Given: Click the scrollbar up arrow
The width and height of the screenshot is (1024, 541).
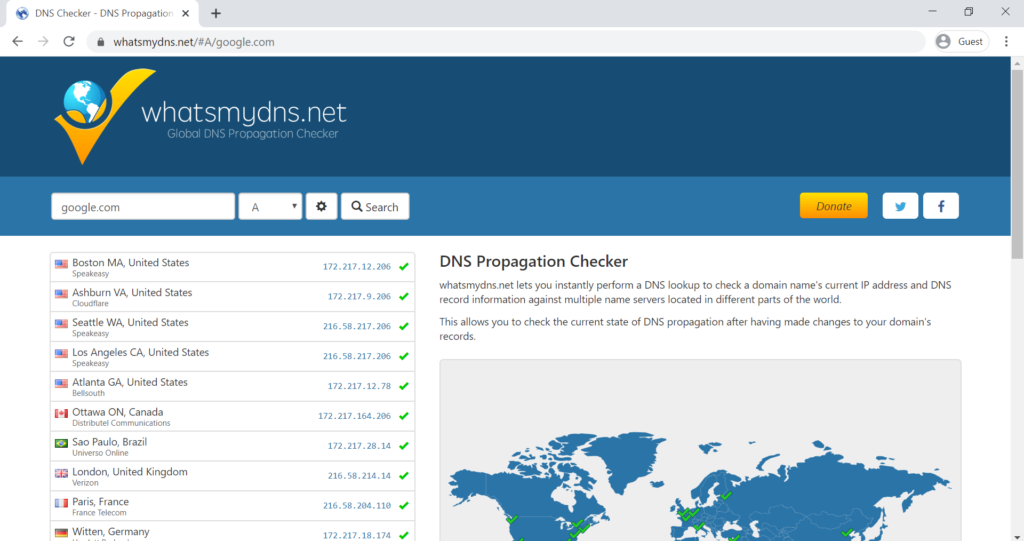Looking at the screenshot, I should point(1017,63).
